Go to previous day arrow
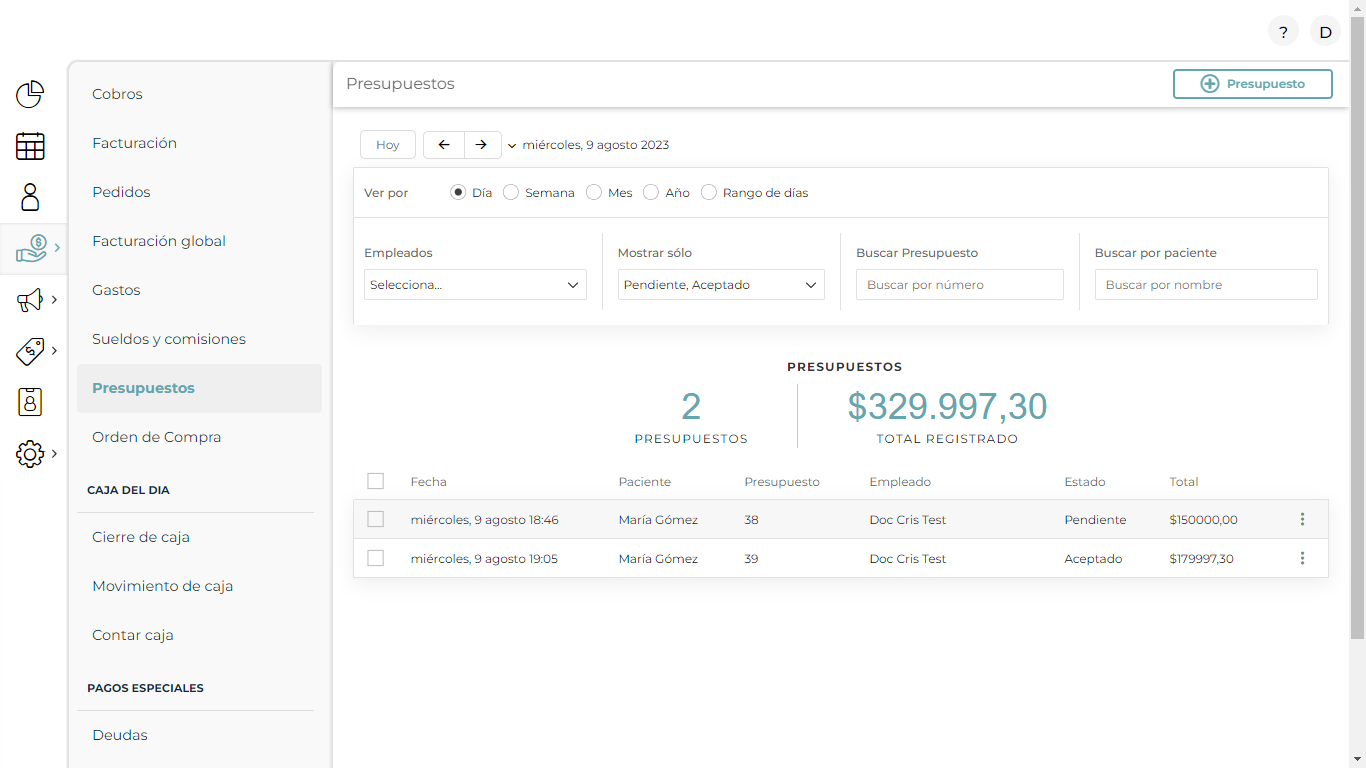 click(444, 145)
